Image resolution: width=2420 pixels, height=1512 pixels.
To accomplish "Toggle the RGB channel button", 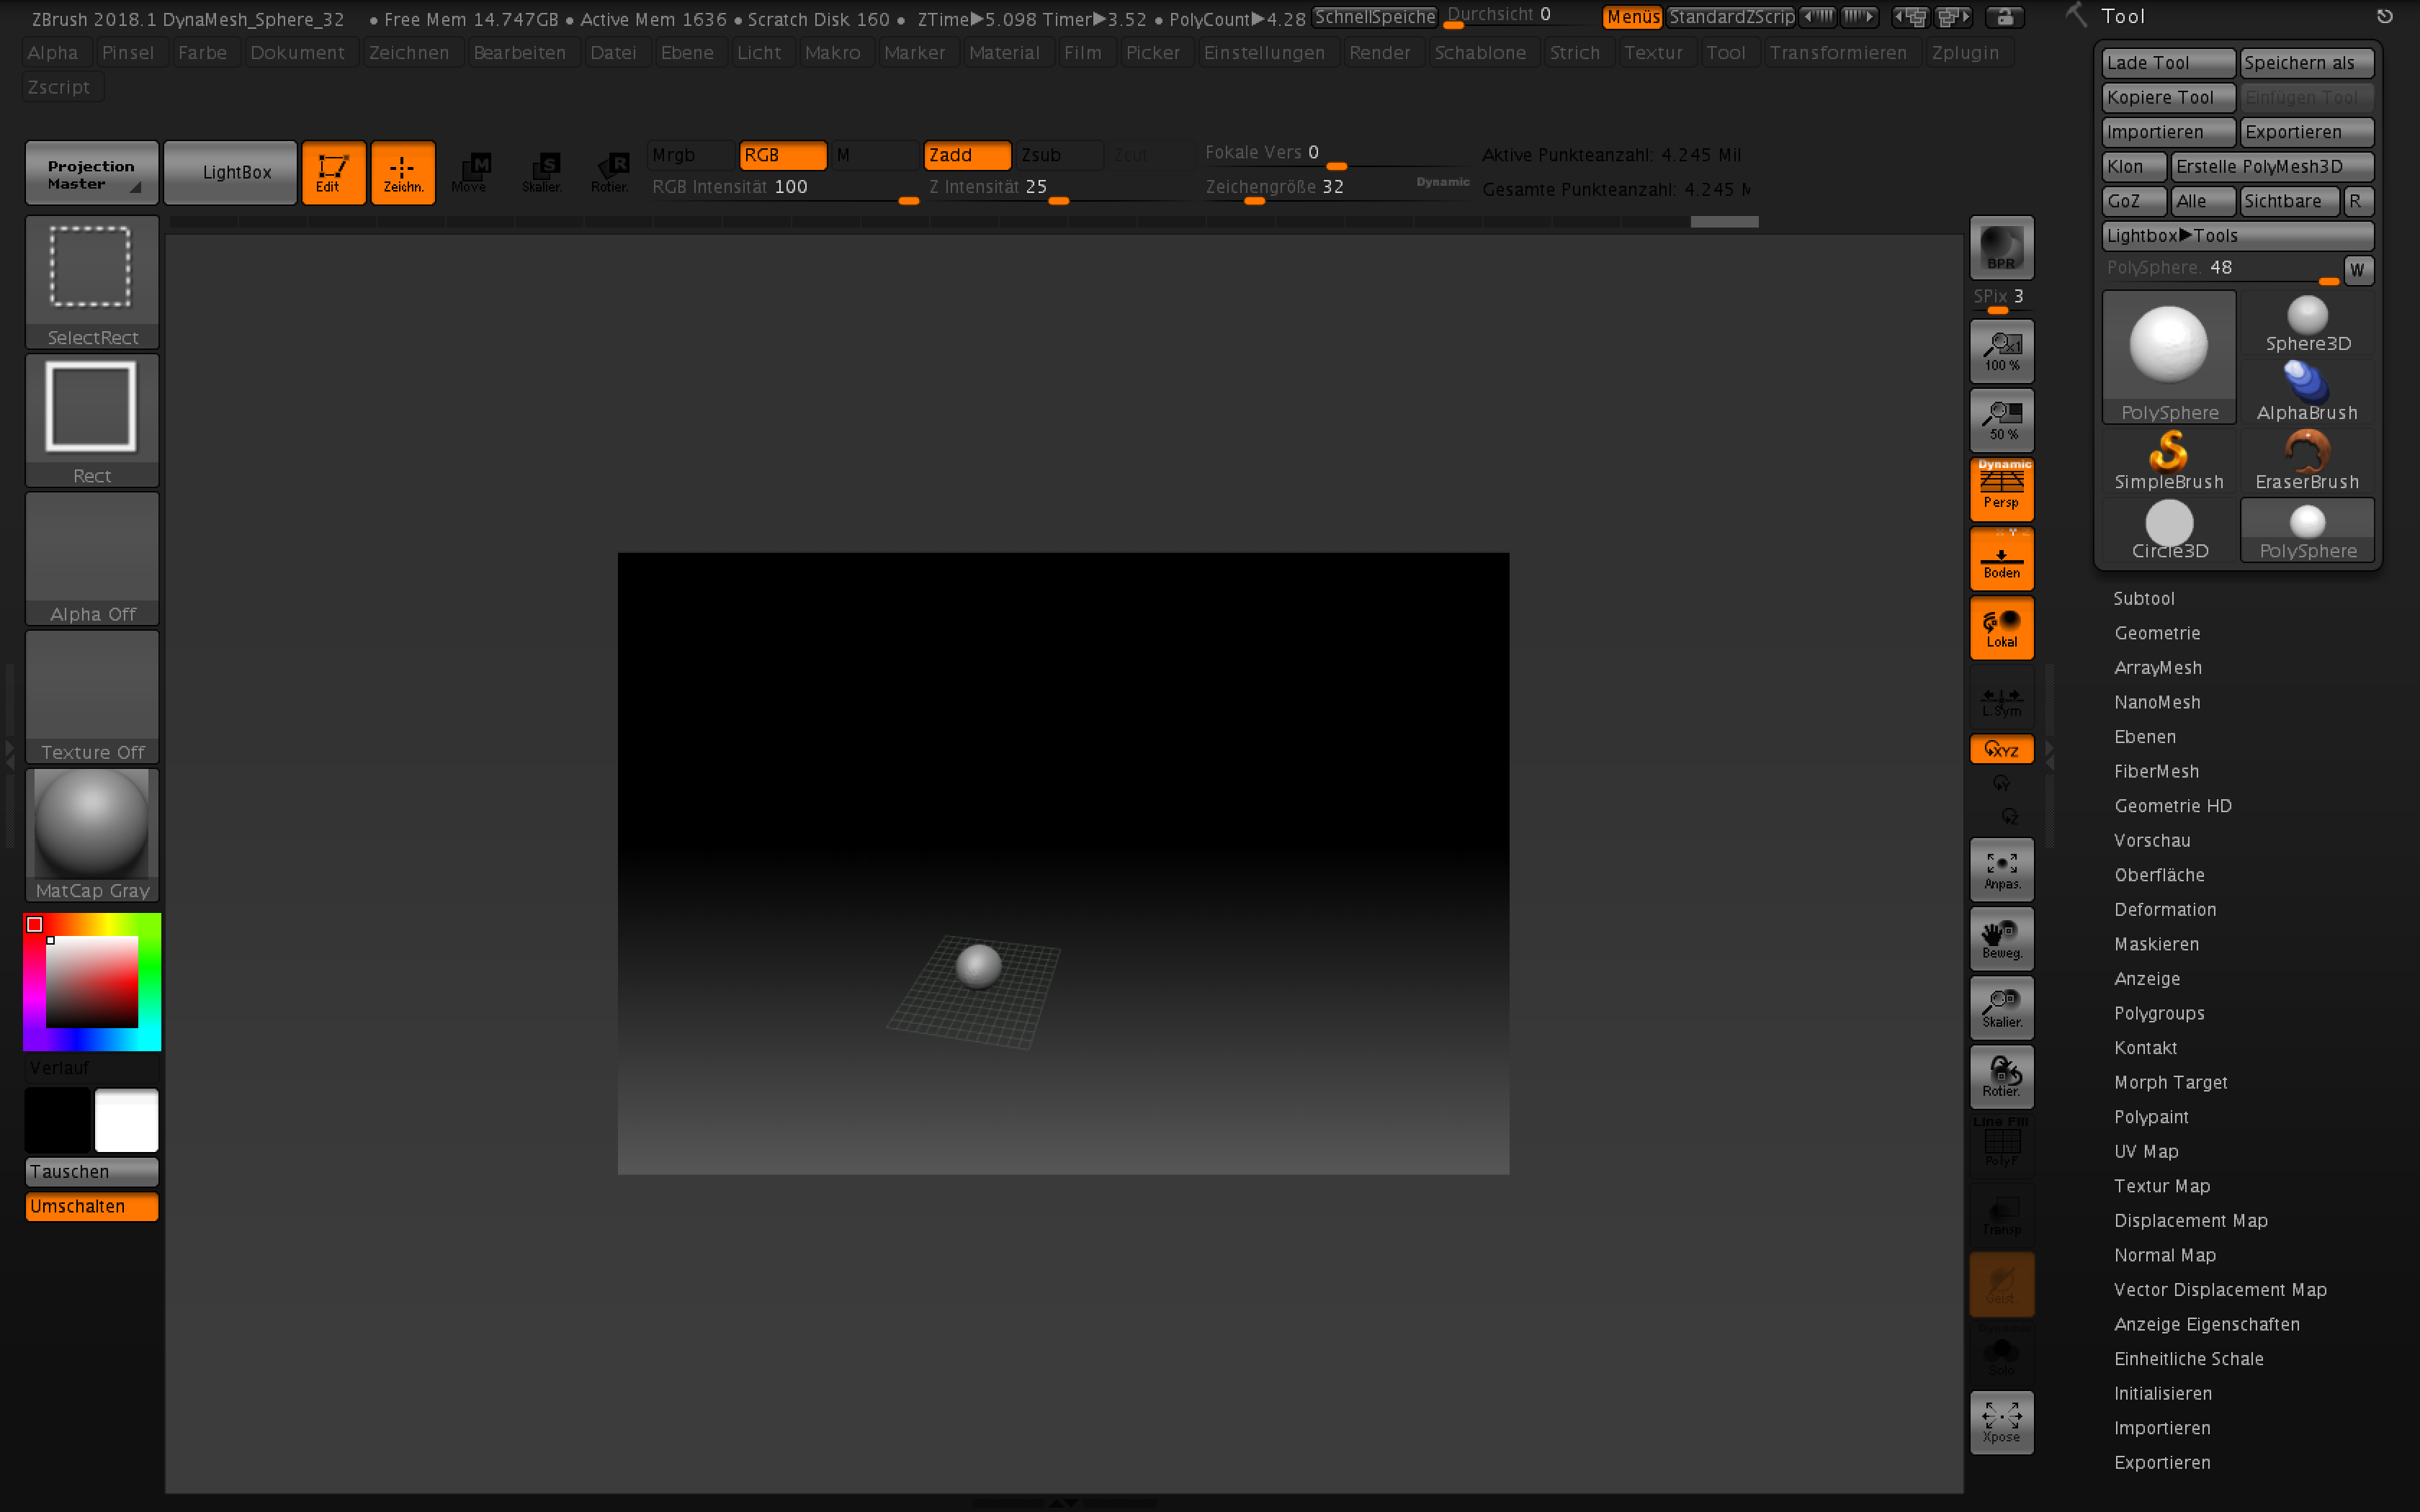I will point(782,155).
